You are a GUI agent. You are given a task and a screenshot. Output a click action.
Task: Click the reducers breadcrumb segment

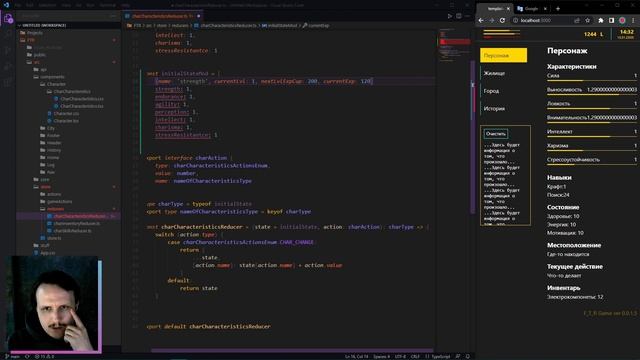click(180, 25)
